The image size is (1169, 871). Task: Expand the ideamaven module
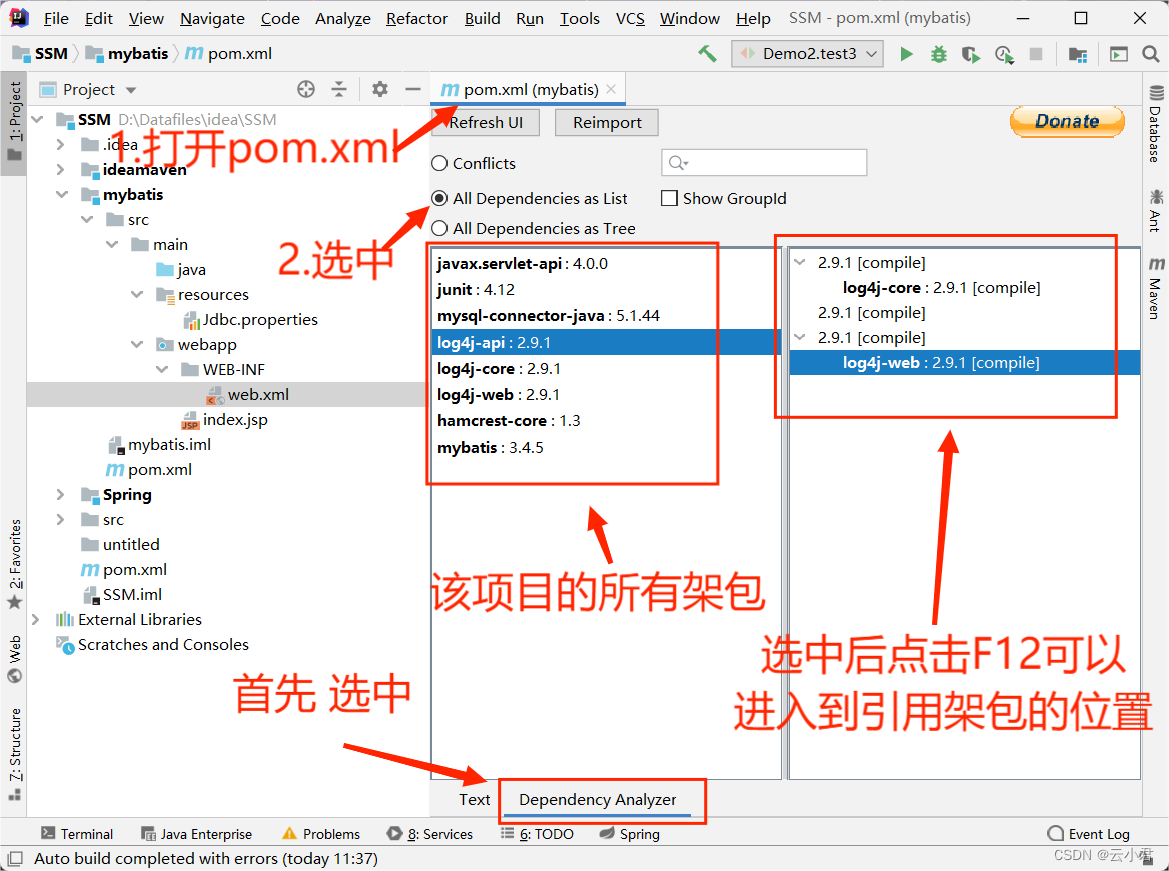[x=60, y=169]
